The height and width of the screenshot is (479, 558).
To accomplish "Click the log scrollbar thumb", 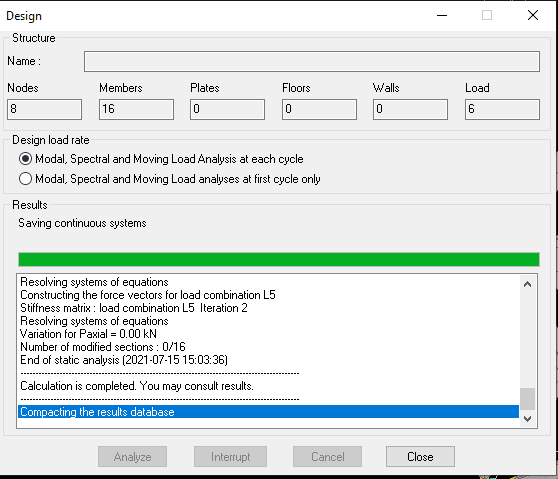I will 527,399.
